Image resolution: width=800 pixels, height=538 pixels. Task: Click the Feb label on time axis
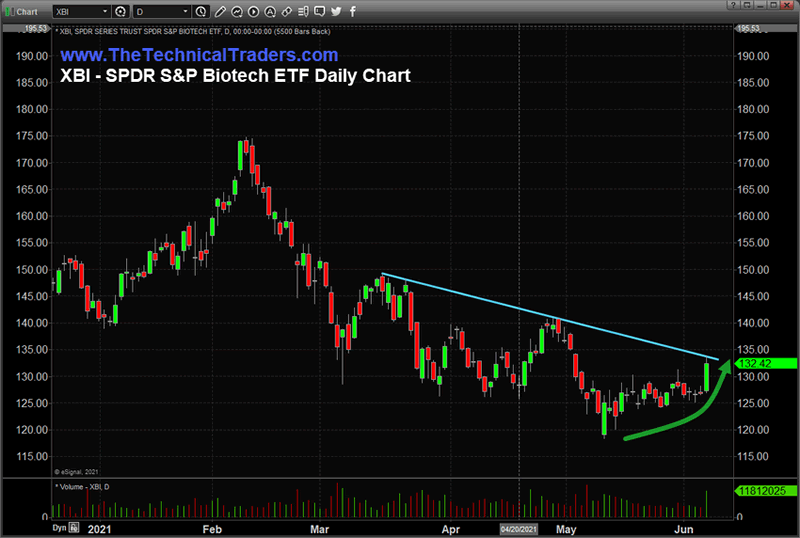point(212,529)
